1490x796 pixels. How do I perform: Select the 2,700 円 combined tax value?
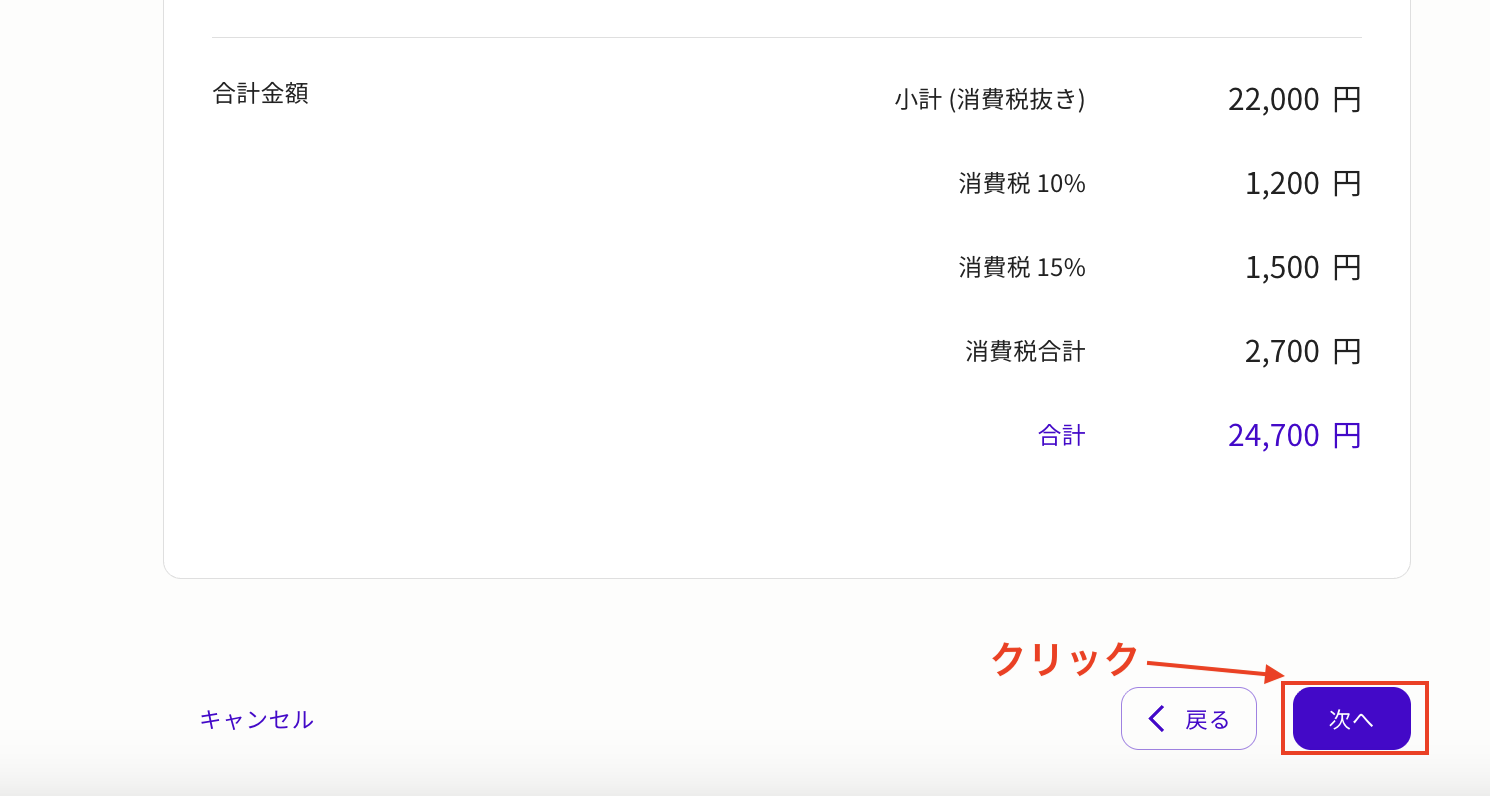pyautogui.click(x=1303, y=351)
